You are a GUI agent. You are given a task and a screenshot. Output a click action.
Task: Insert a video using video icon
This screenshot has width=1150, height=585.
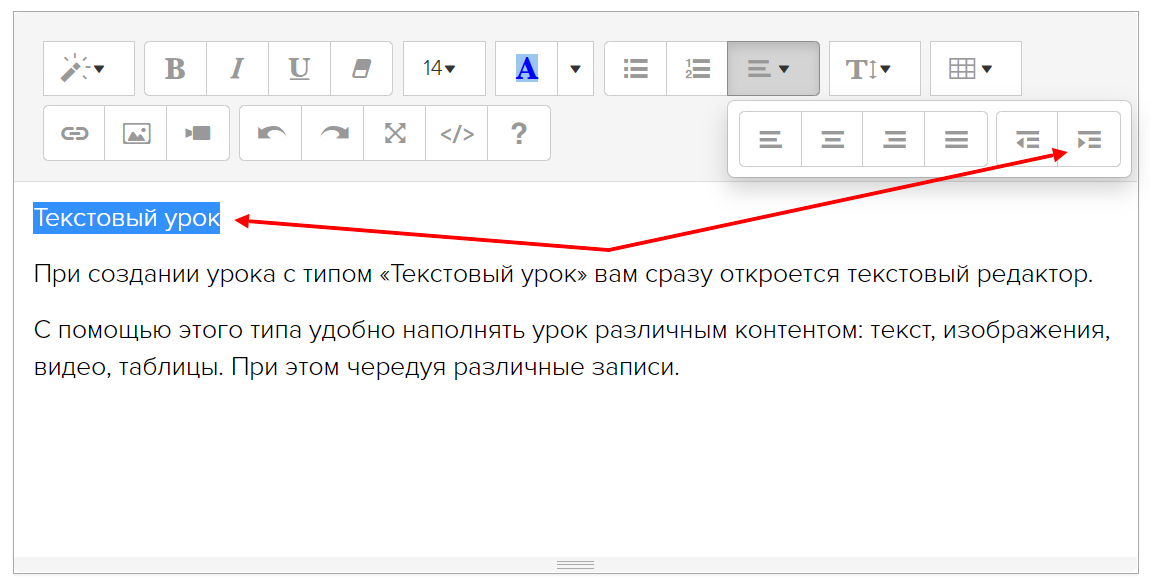click(x=198, y=133)
